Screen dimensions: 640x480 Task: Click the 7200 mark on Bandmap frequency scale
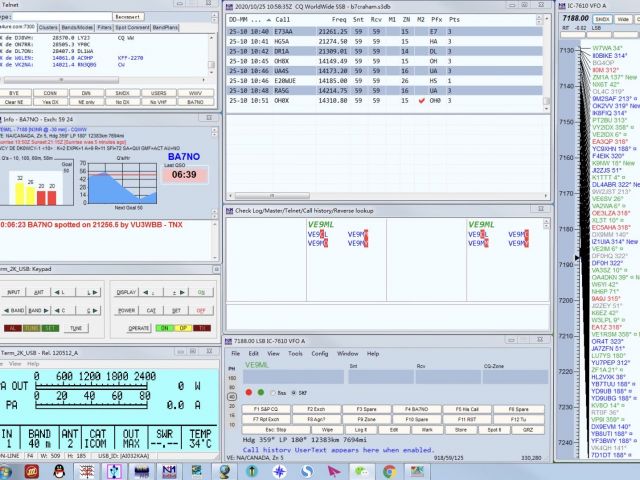pyautogui.click(x=566, y=300)
